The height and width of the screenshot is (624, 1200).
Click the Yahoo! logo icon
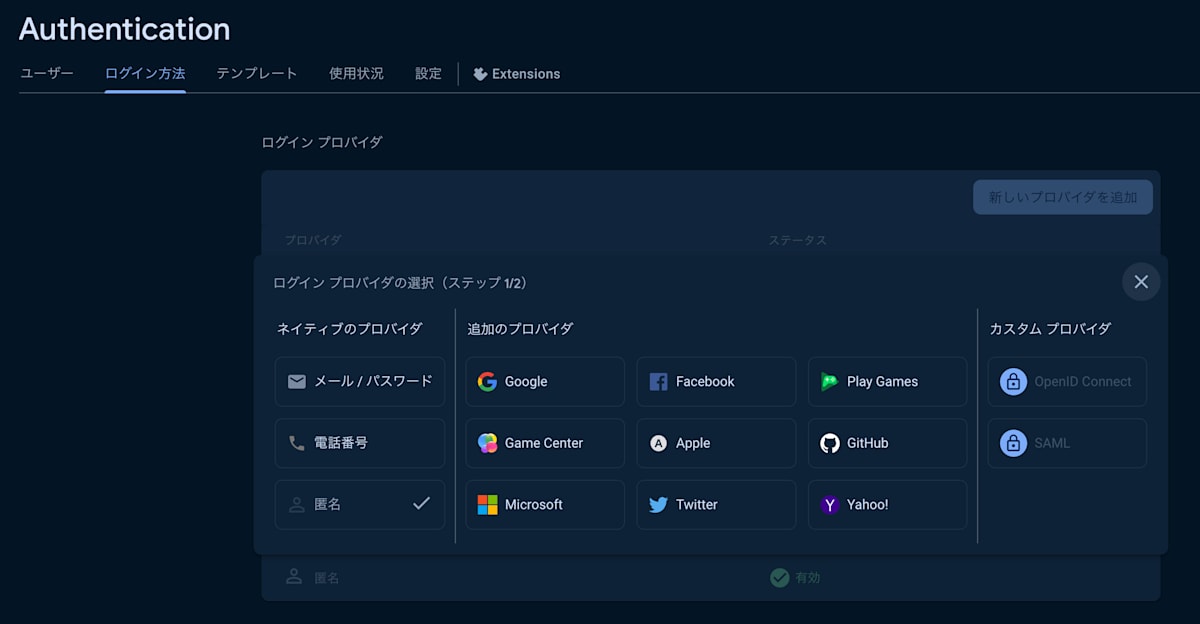829,505
